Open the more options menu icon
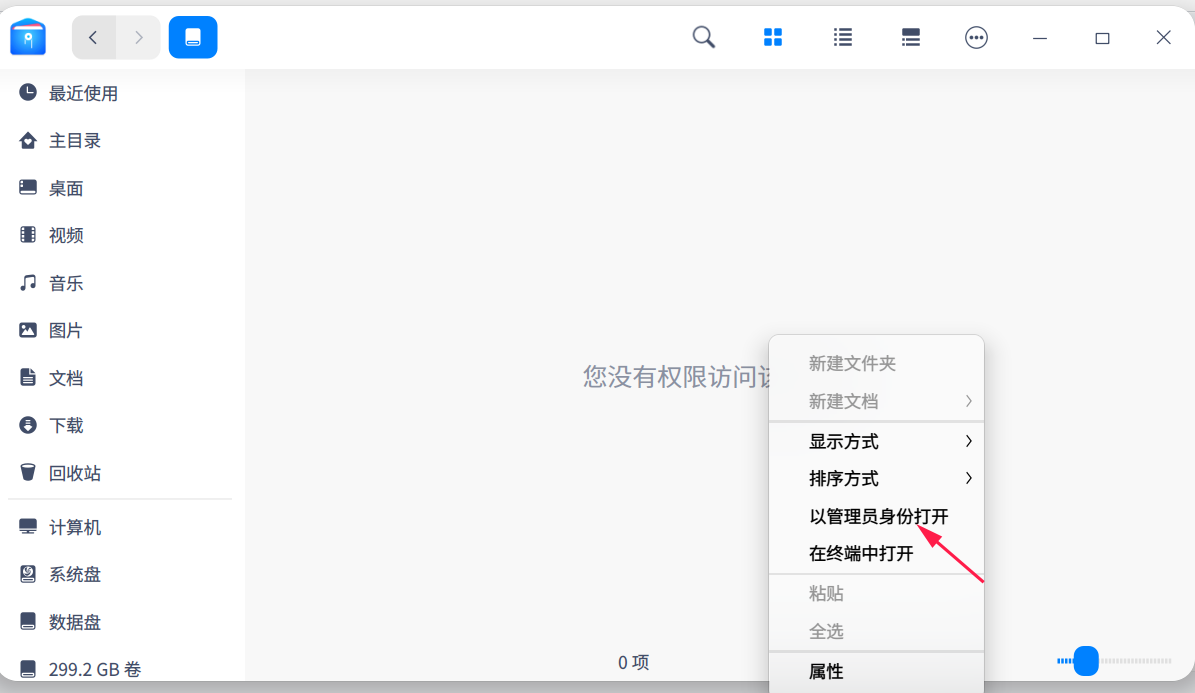The height and width of the screenshot is (693, 1195). click(976, 37)
